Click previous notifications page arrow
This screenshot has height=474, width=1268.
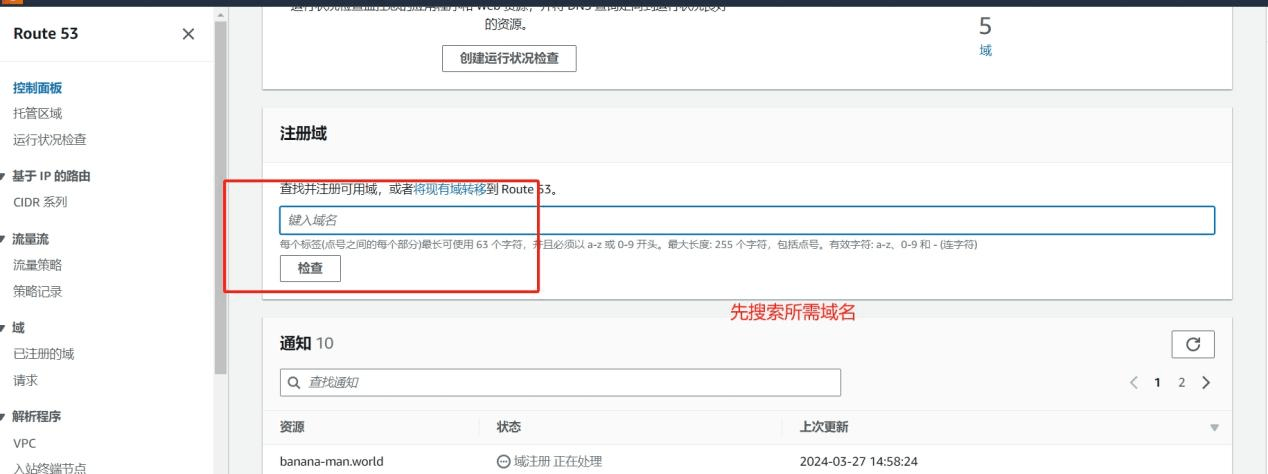1134,383
